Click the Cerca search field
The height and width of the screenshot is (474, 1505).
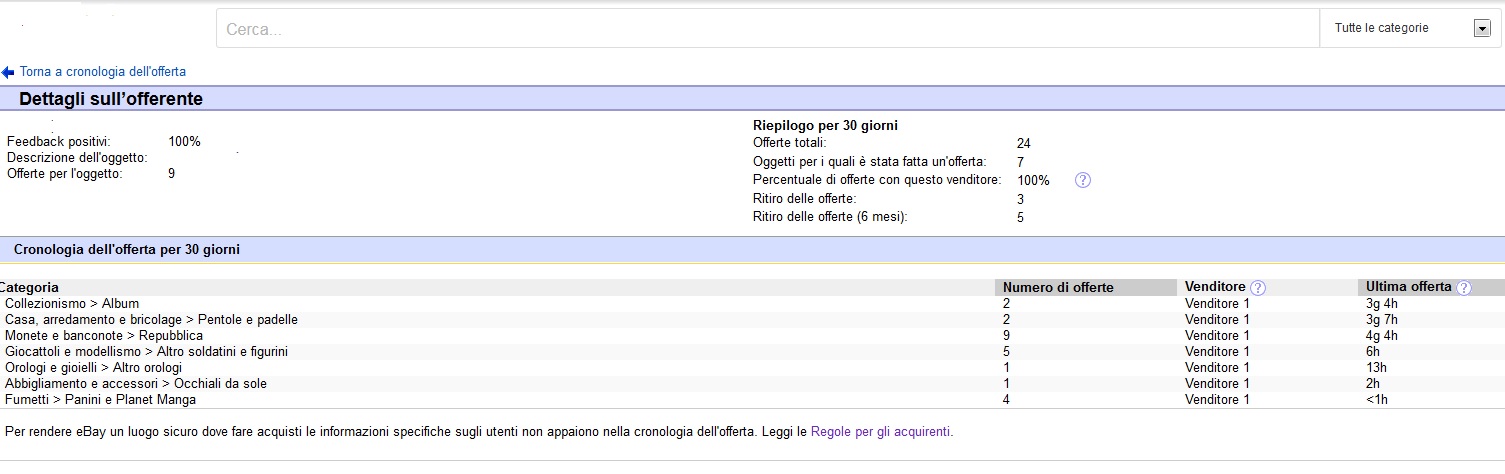coord(767,29)
